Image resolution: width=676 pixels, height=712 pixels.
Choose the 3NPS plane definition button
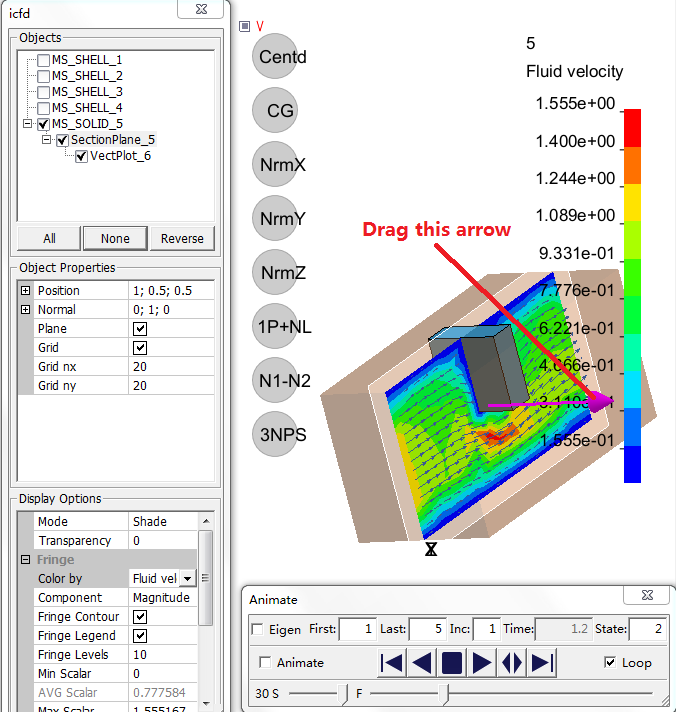click(282, 435)
